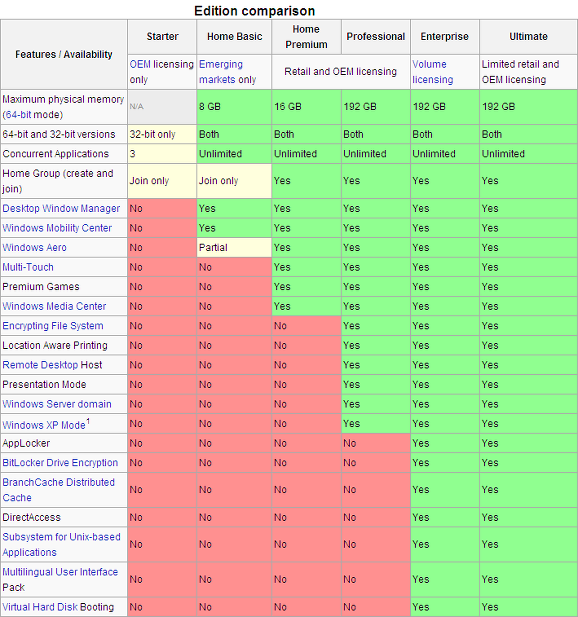Follow the Encrypting File System link

53,326
